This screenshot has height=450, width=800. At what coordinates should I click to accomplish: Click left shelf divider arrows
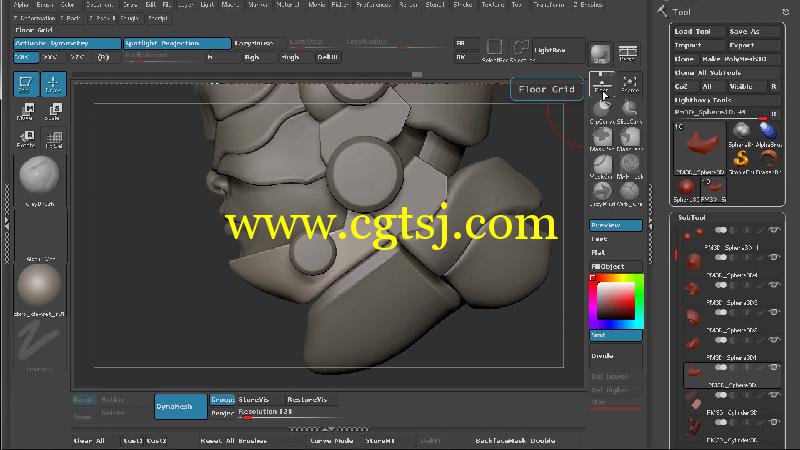(7, 223)
